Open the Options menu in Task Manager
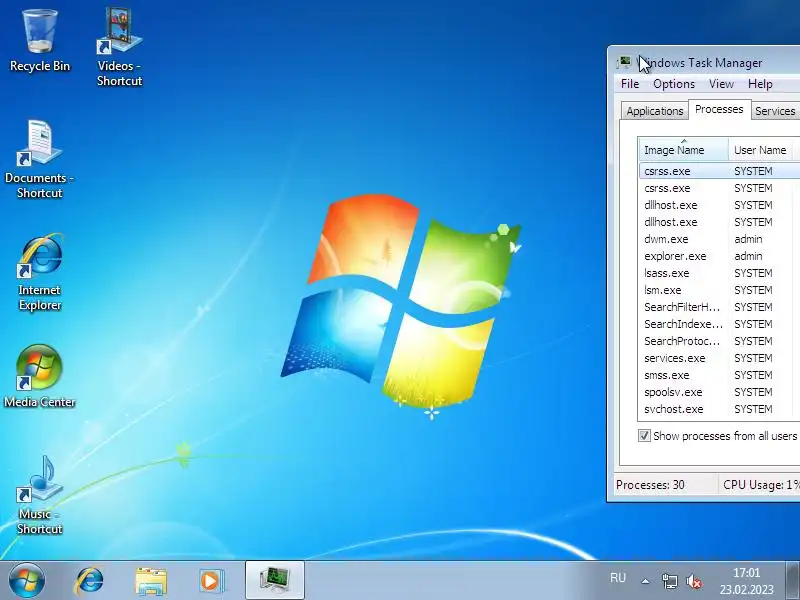The width and height of the screenshot is (800, 600). [674, 84]
